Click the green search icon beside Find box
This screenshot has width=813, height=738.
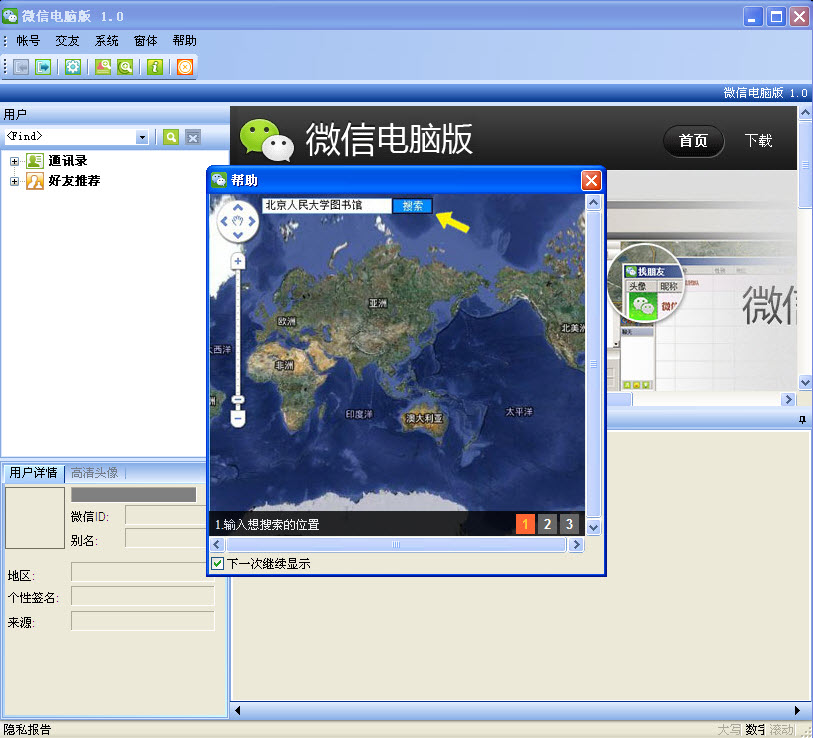coord(171,137)
